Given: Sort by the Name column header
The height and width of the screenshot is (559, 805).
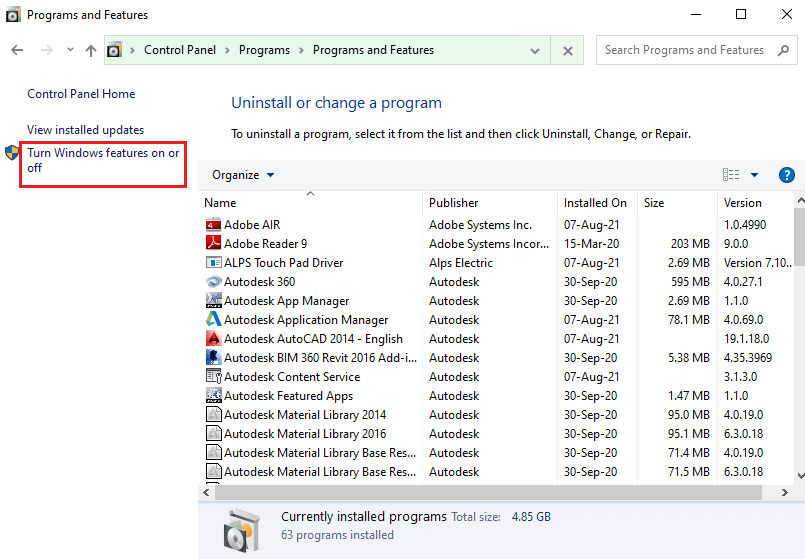Looking at the screenshot, I should (311, 203).
